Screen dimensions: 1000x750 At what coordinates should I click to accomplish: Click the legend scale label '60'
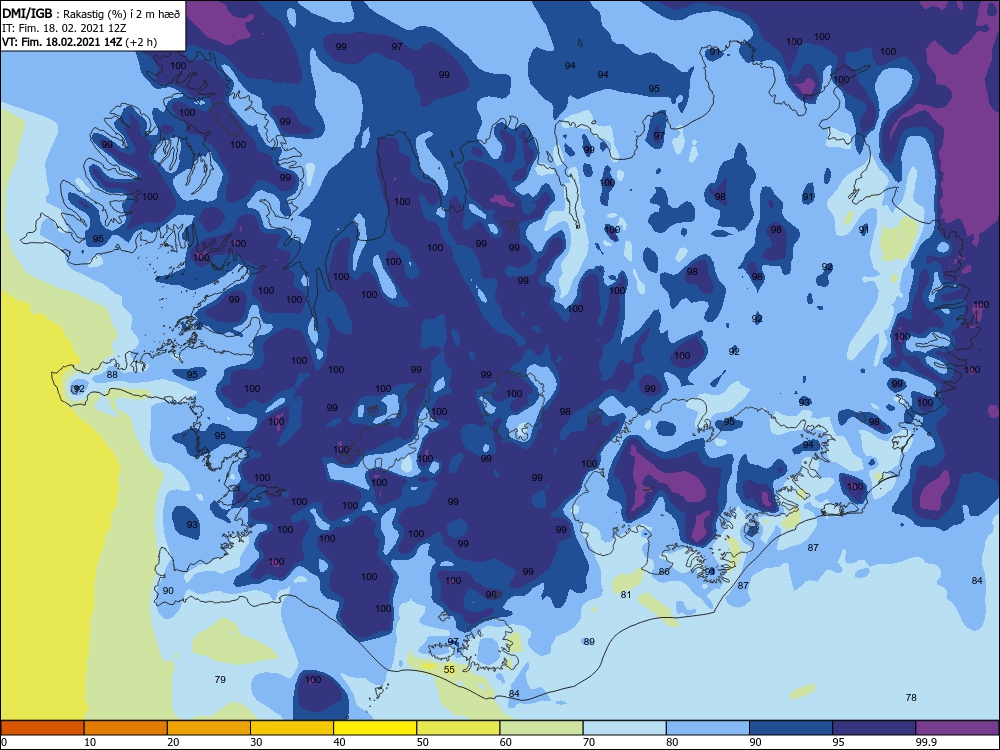(506, 742)
